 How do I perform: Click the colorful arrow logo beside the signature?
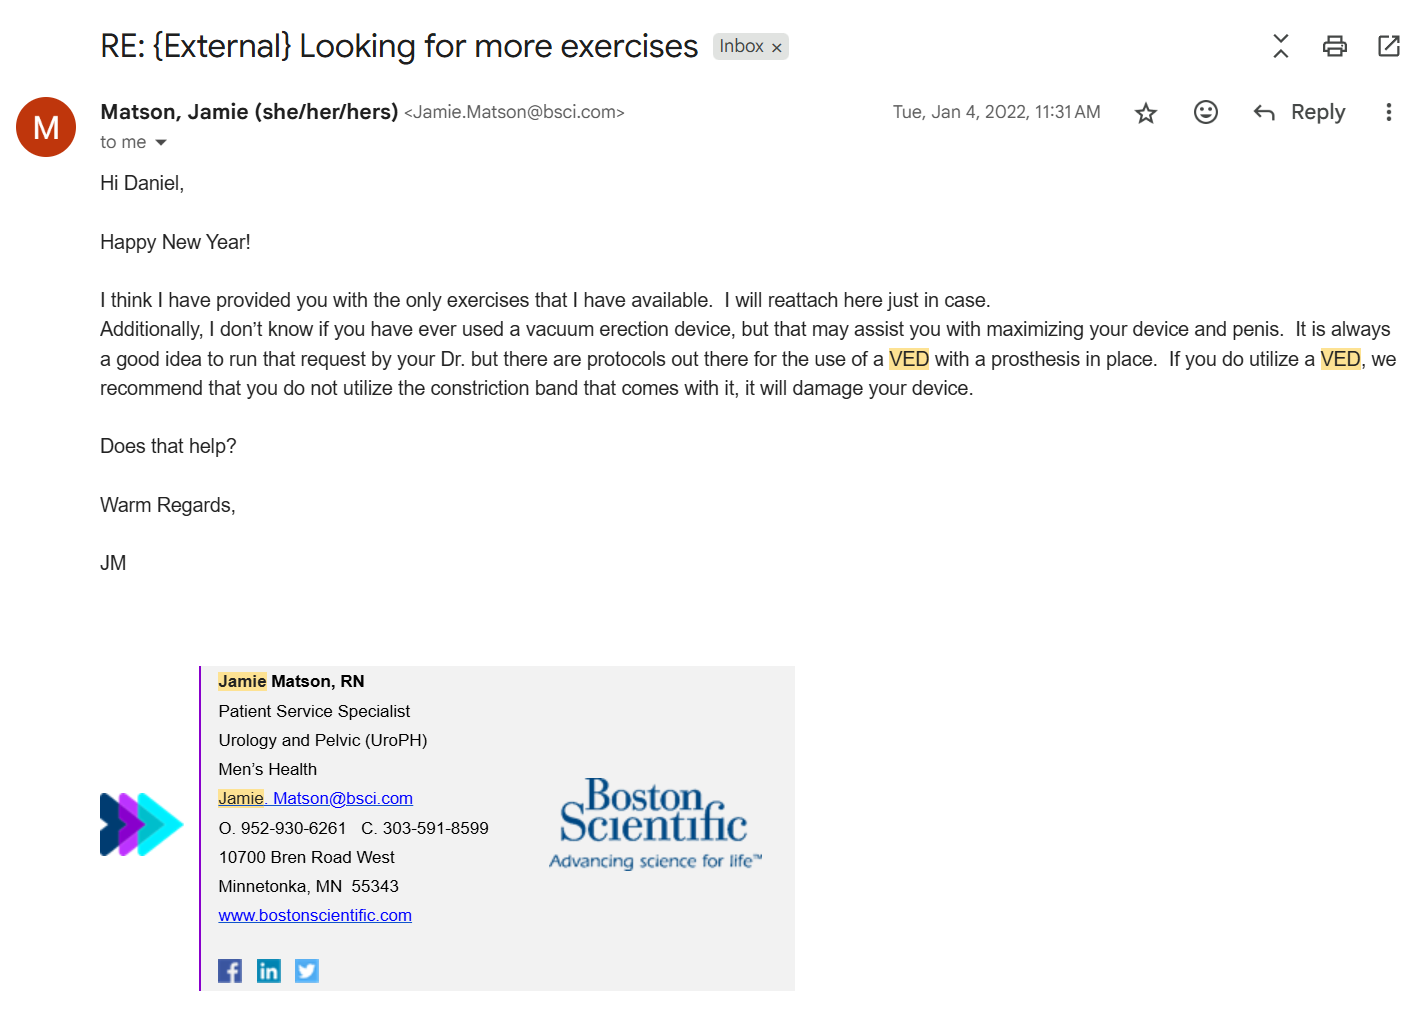142,824
